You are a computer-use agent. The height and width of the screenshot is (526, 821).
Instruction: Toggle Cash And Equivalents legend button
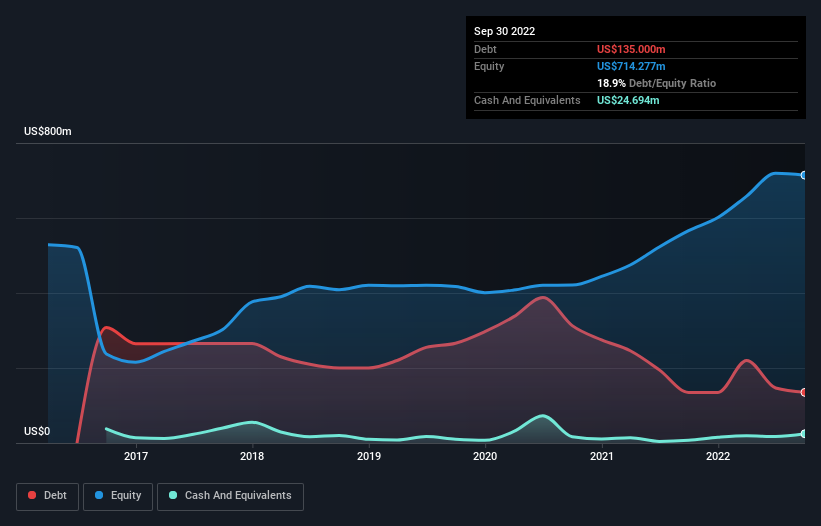tap(230, 496)
